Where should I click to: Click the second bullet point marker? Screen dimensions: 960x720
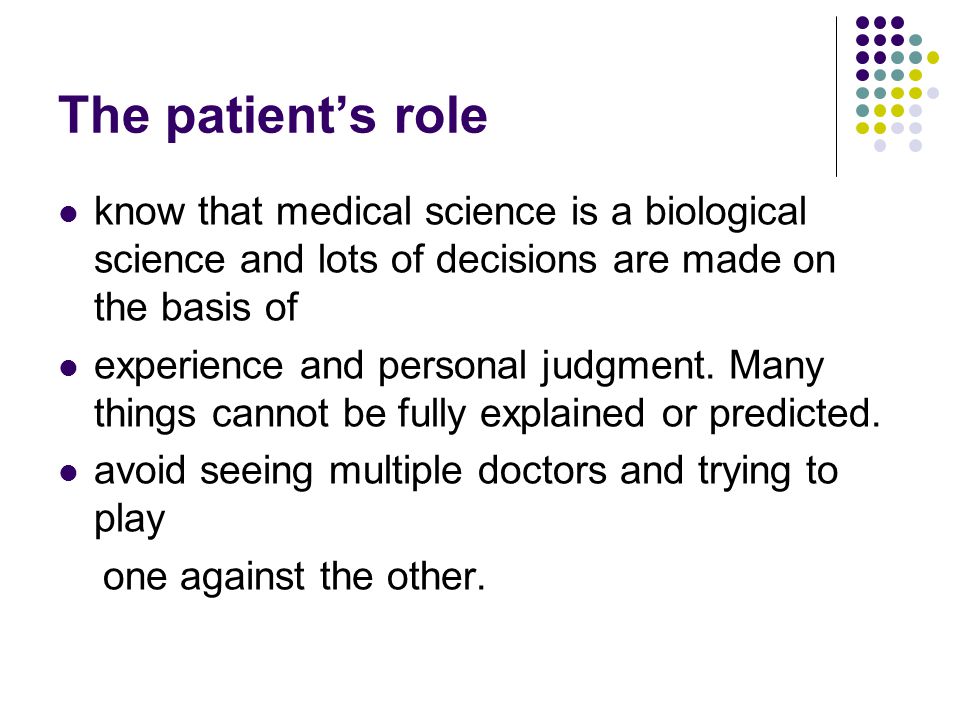pyautogui.click(x=69, y=368)
